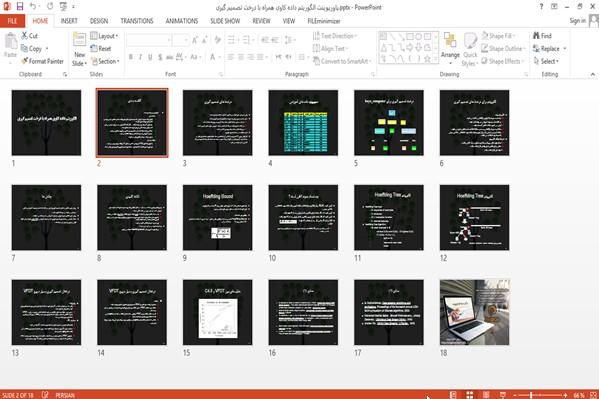Screen dimensions: 599x399
Task: Select the Format Painter tool
Action: 42,61
